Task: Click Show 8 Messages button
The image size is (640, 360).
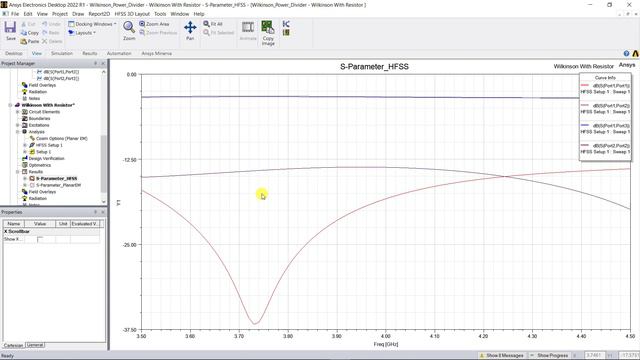Action: 502,356
